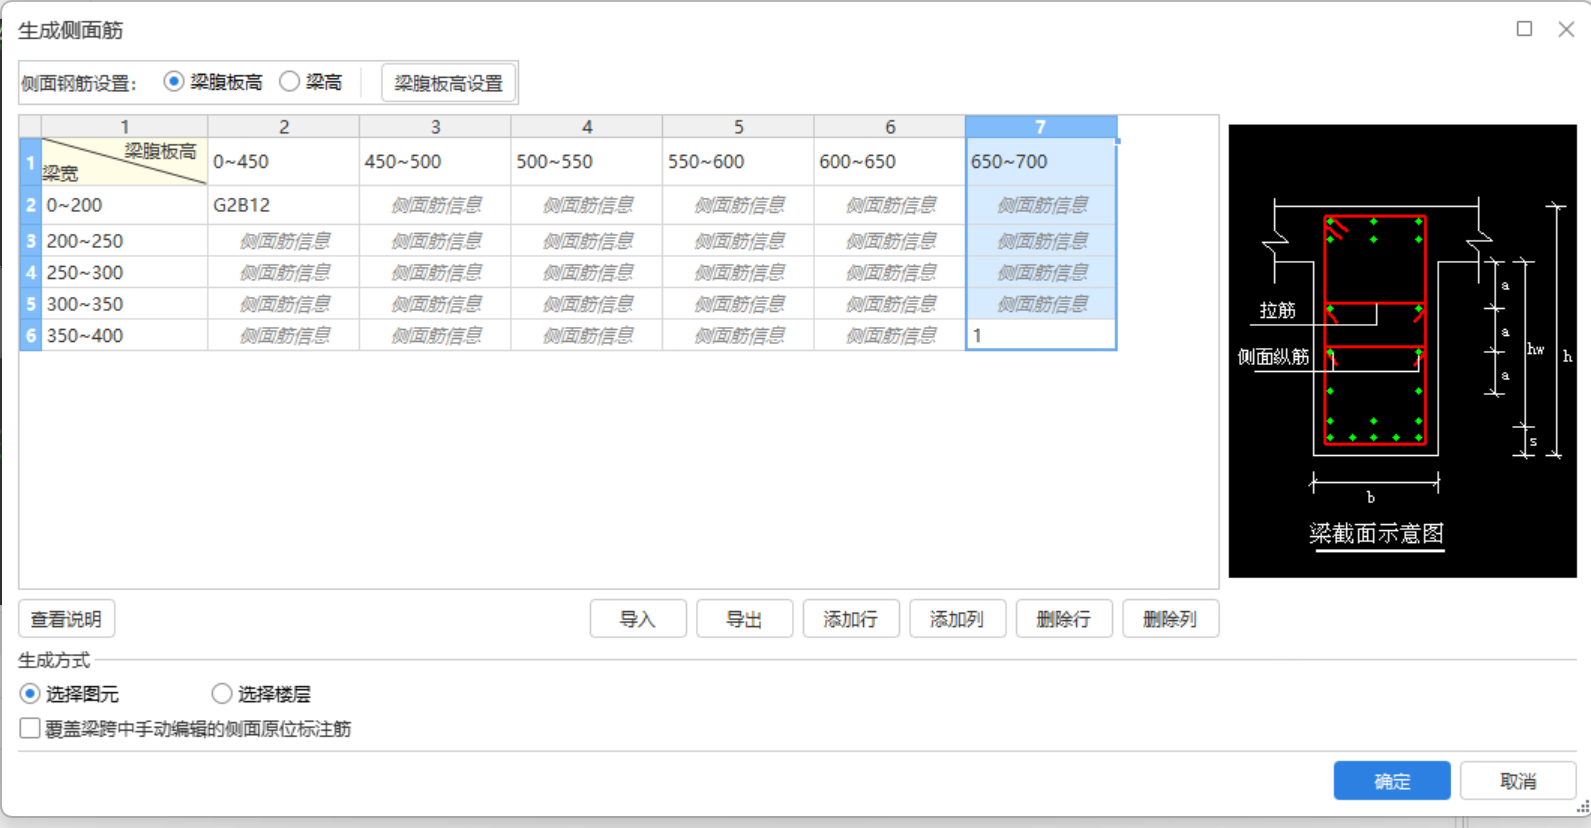Click 侧面筋信息 cell in row 200~250, column 0~450
The height and width of the screenshot is (828, 1591).
pyautogui.click(x=284, y=241)
